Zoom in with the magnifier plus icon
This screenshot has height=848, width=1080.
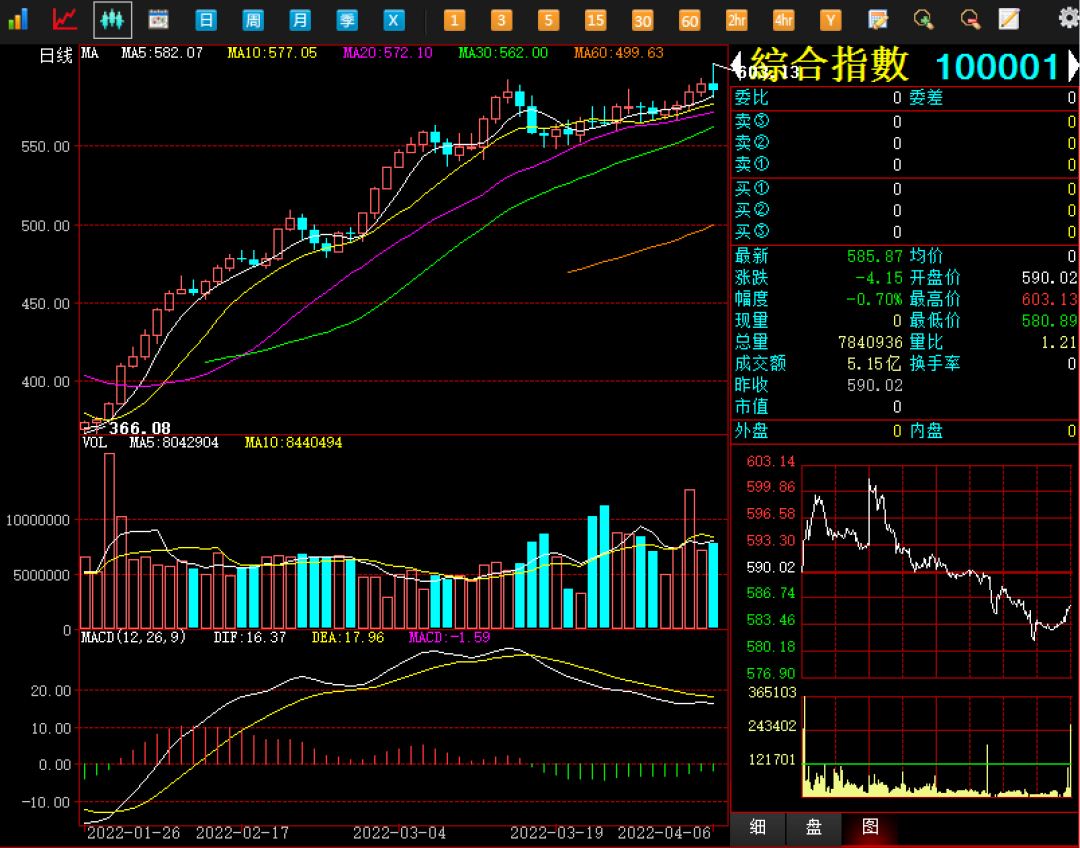pyautogui.click(x=924, y=19)
